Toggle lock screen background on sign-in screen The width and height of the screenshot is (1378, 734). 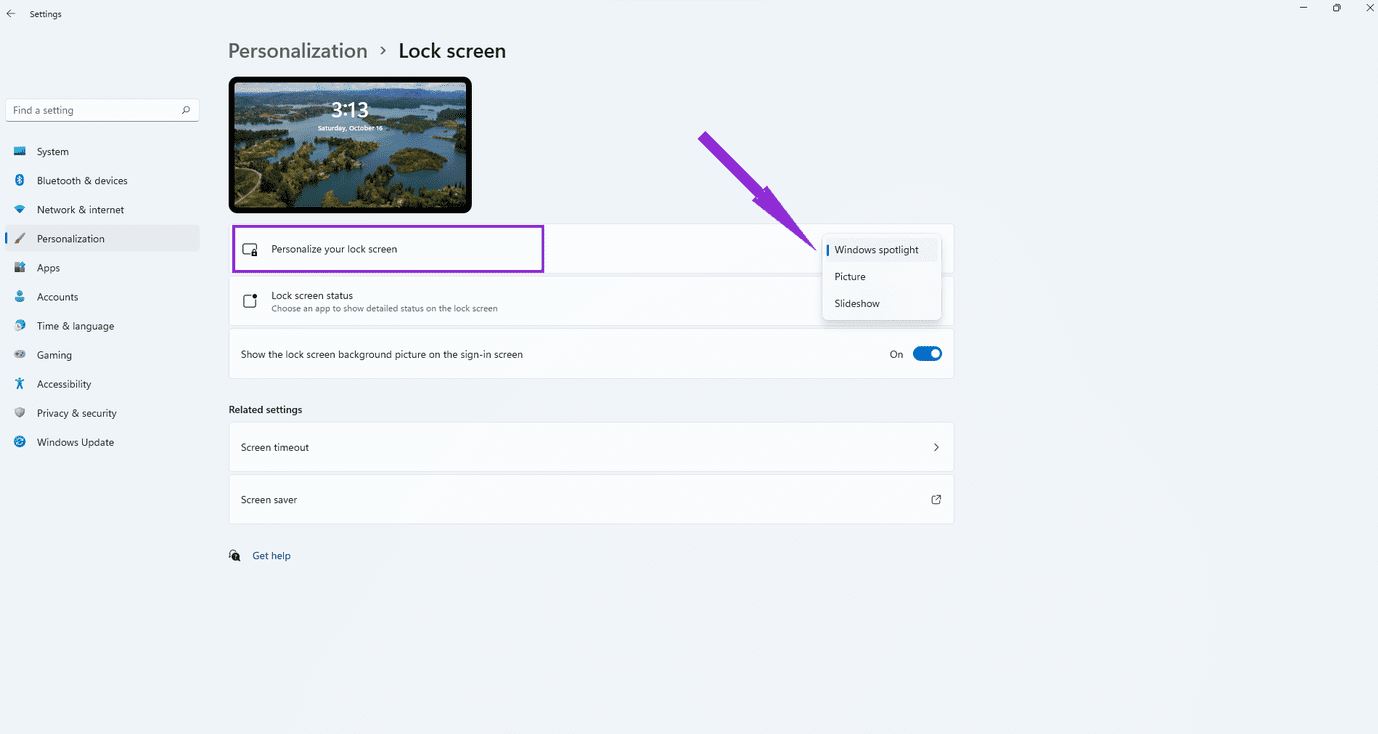(x=927, y=354)
